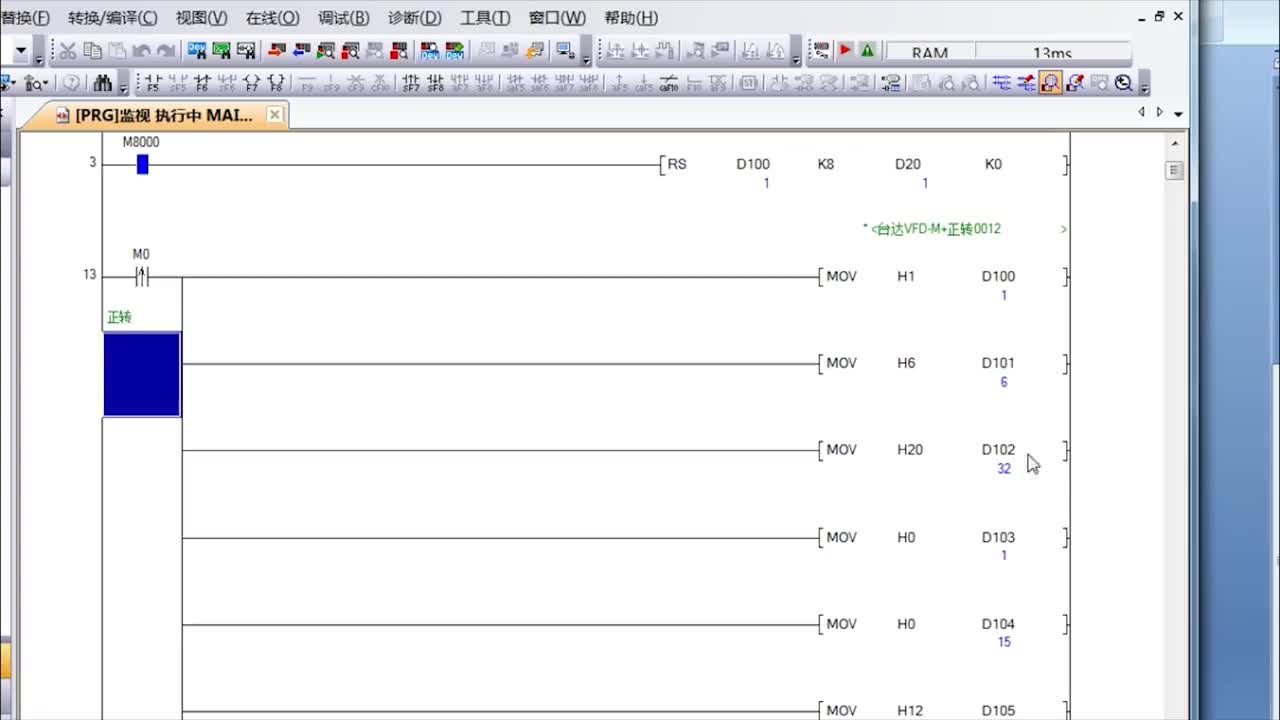Viewport: 1280px width, 720px height.
Task: Show previous tab with left arrow
Action: pos(1142,113)
